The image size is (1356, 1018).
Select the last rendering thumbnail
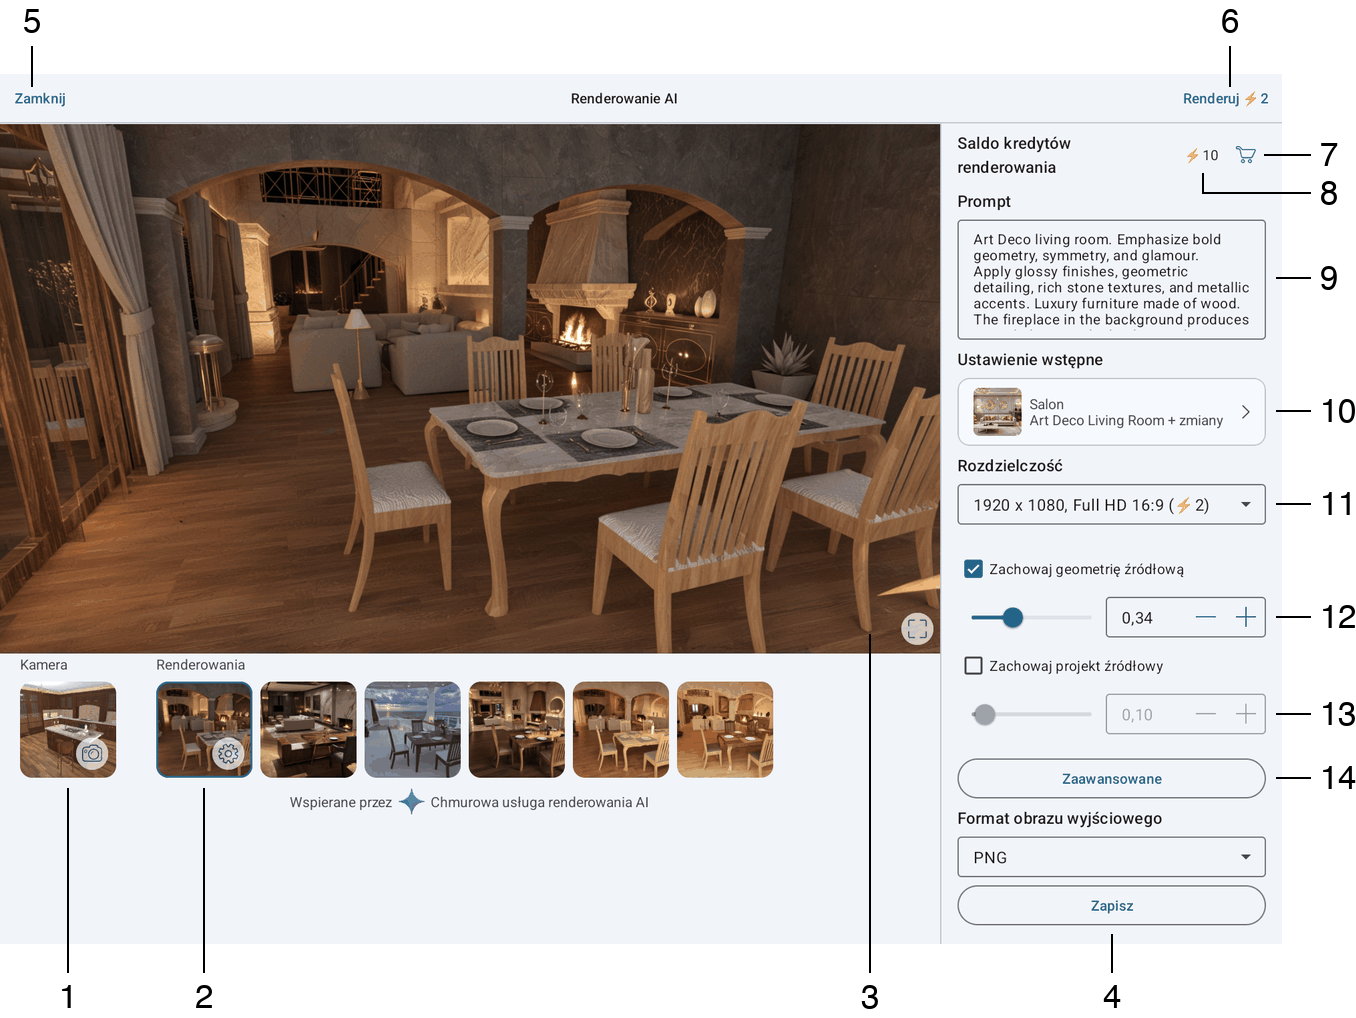[x=725, y=730]
